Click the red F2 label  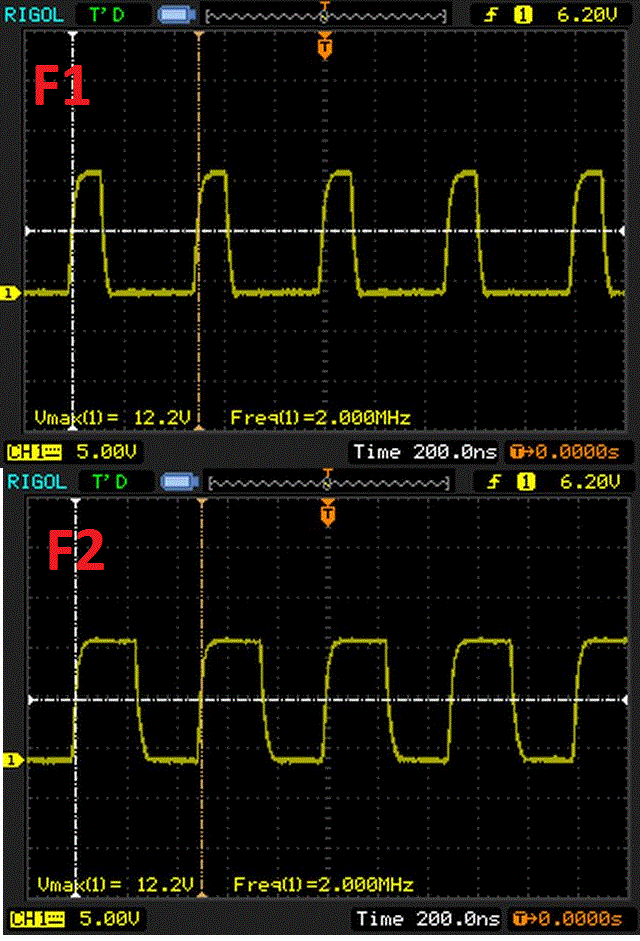76,552
